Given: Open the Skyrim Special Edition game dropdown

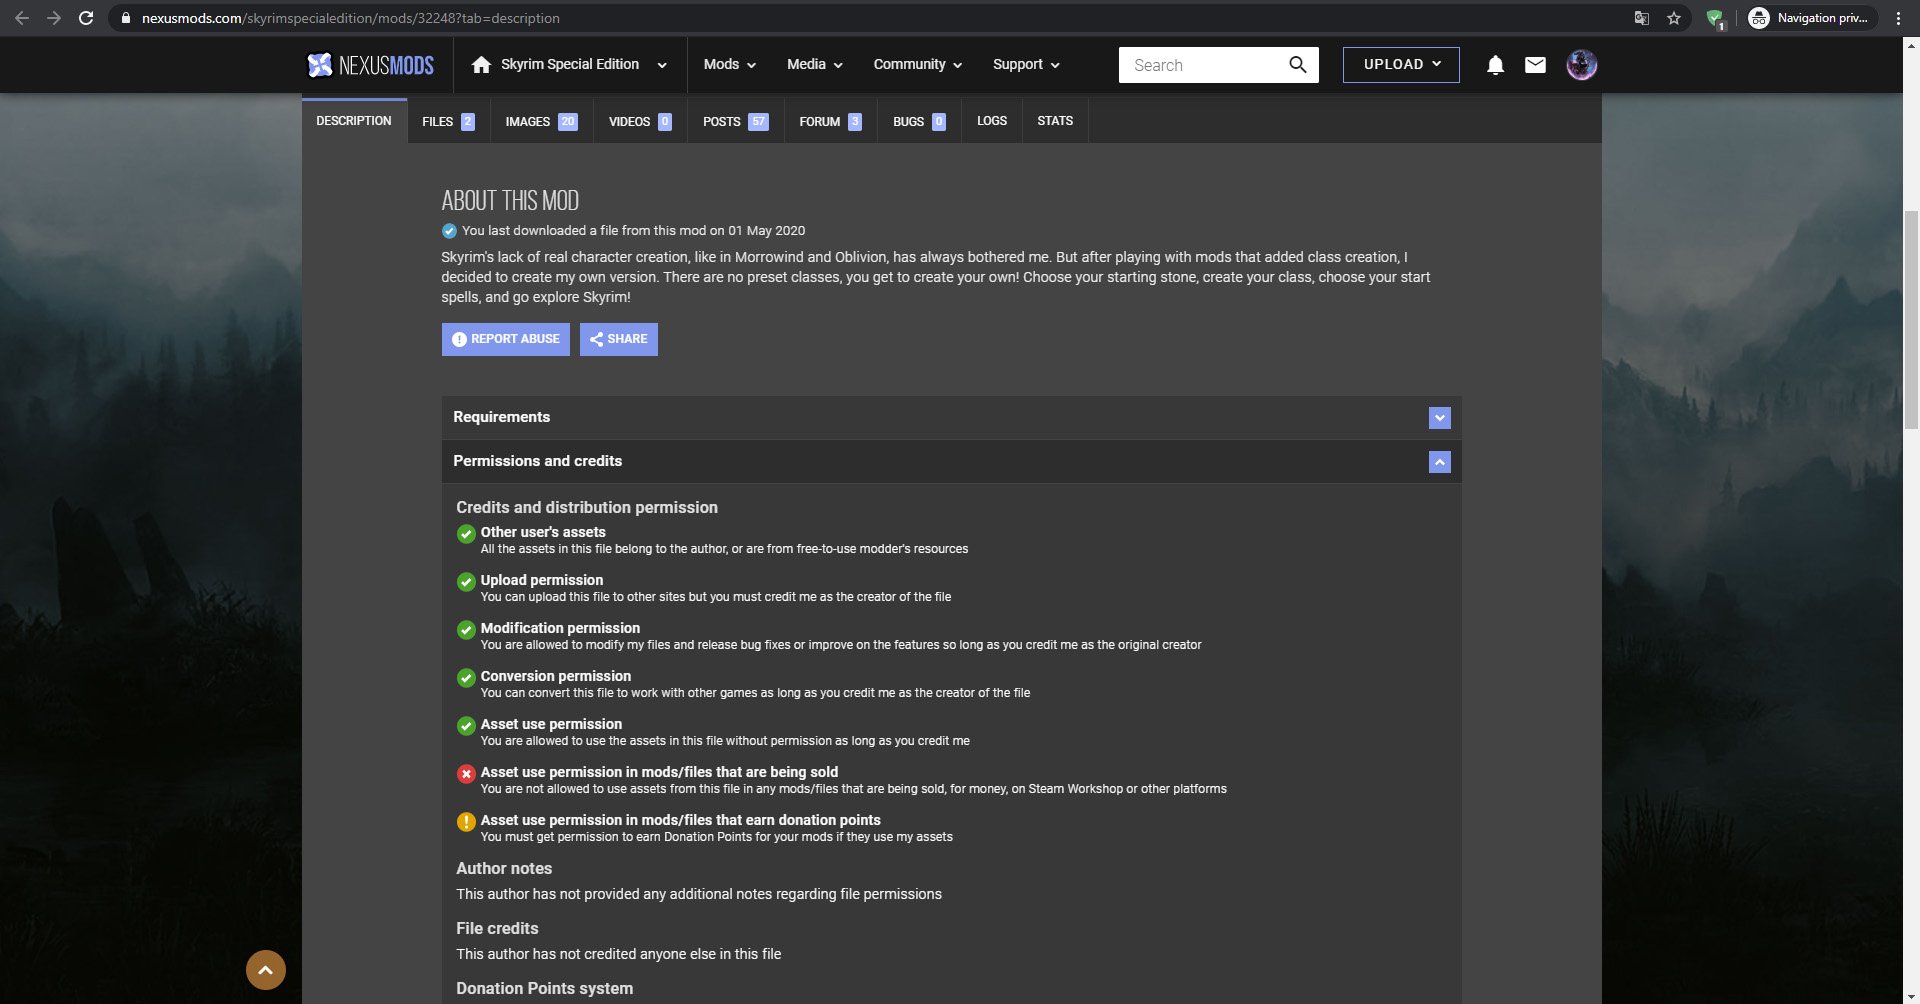Looking at the screenshot, I should [x=570, y=65].
